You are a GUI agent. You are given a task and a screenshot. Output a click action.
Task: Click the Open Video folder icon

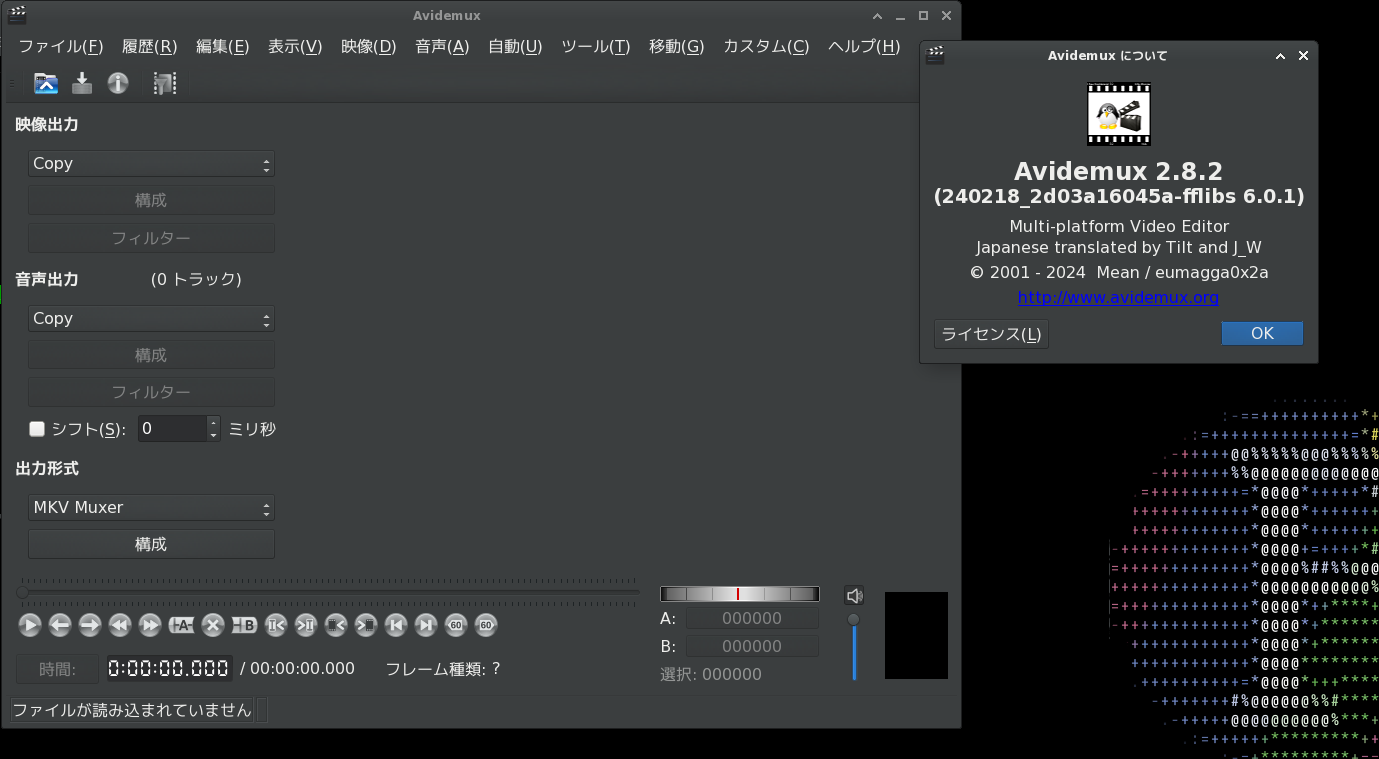click(x=46, y=83)
